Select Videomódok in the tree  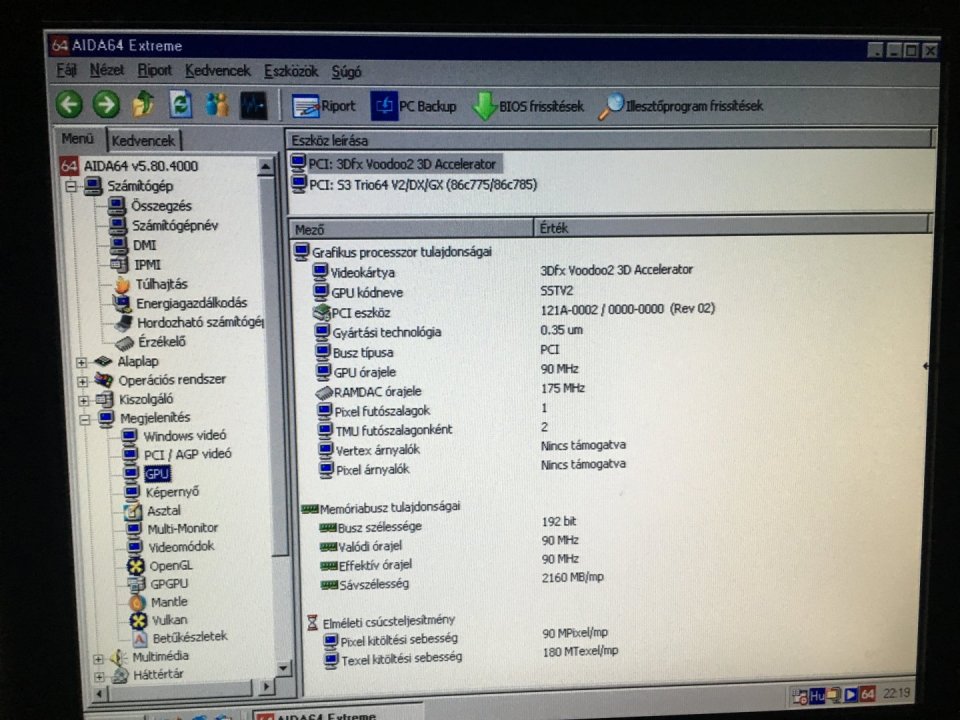[x=171, y=546]
